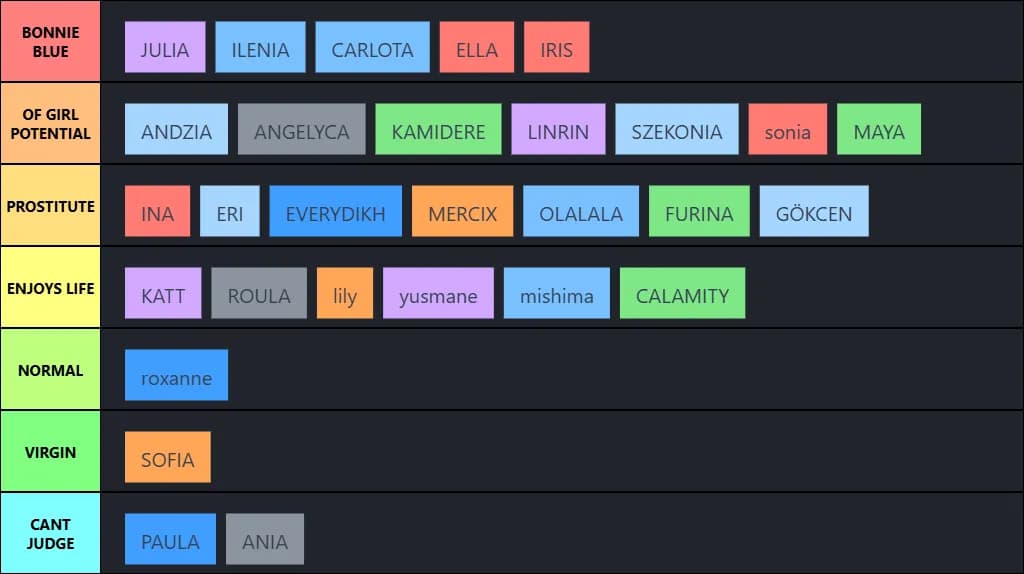Click the lowercase sonia tile
The image size is (1024, 574).
coord(788,129)
